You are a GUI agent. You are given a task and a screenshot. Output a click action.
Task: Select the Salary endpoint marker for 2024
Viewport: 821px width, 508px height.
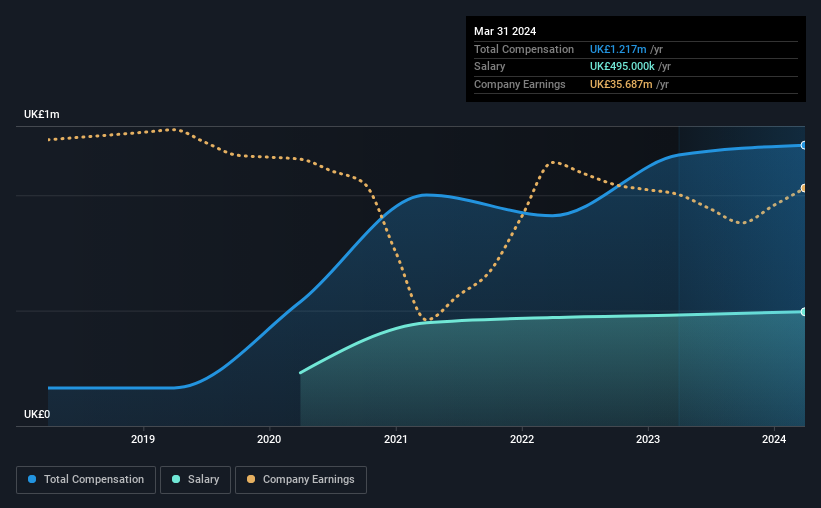[804, 312]
